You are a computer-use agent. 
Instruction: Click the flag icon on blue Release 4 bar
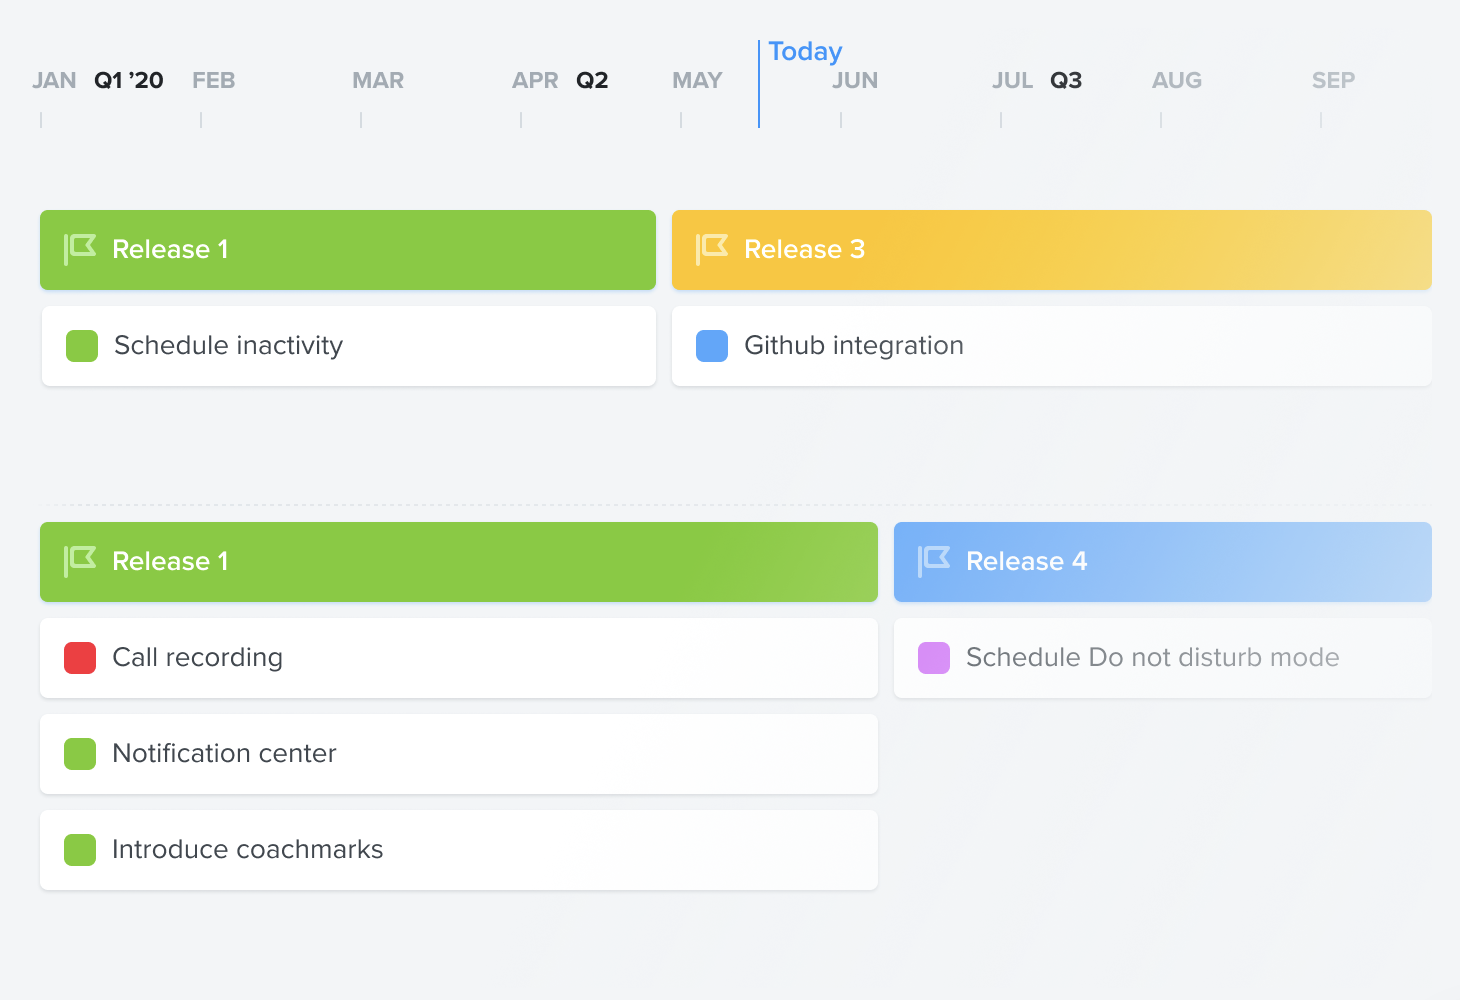click(x=934, y=561)
